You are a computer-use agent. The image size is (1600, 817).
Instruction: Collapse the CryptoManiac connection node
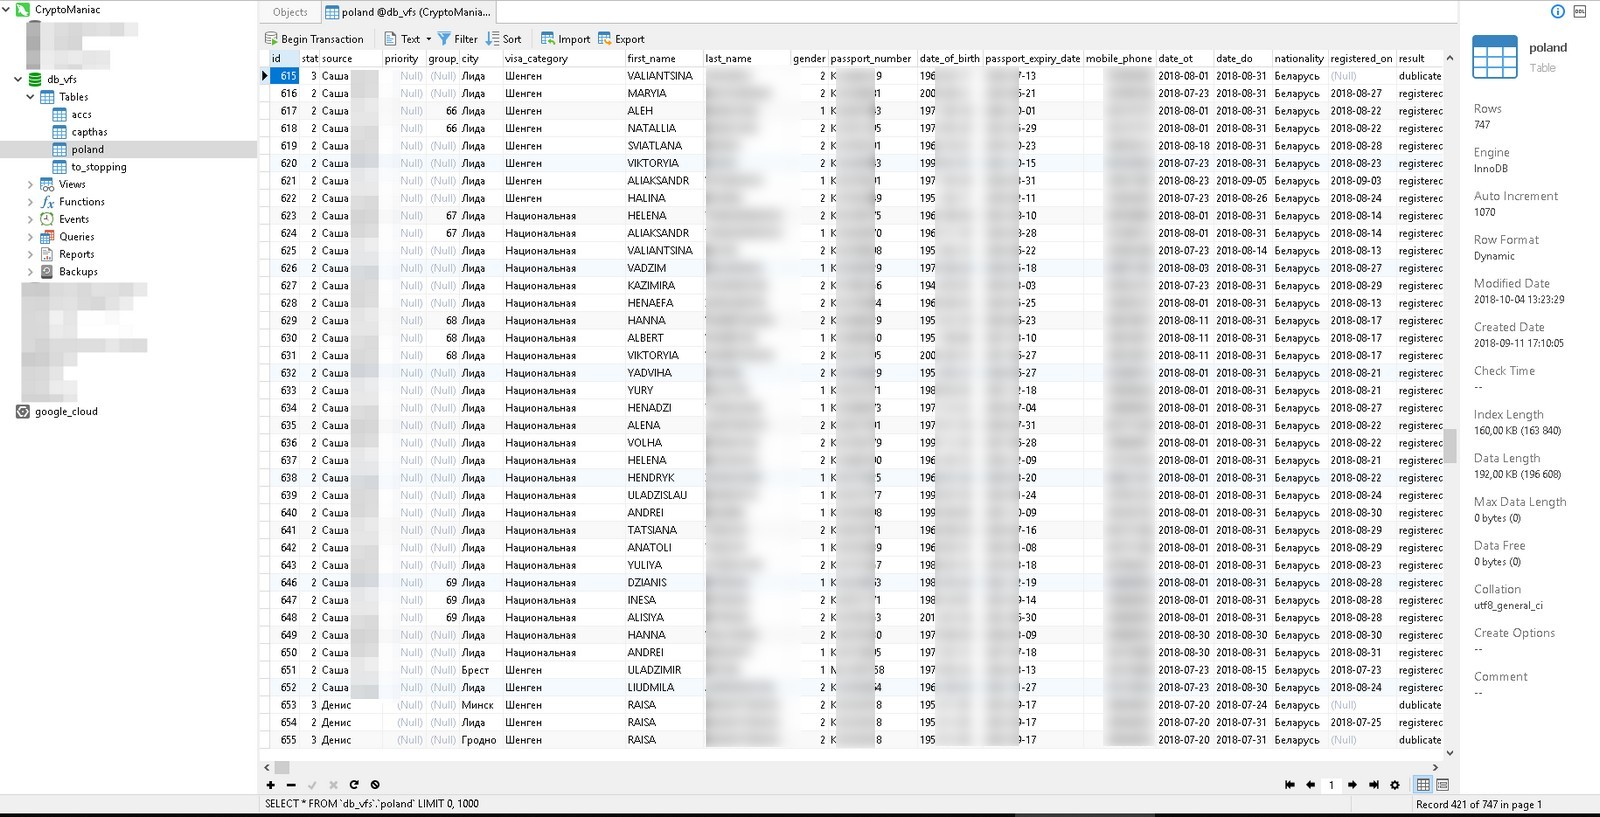[6, 9]
